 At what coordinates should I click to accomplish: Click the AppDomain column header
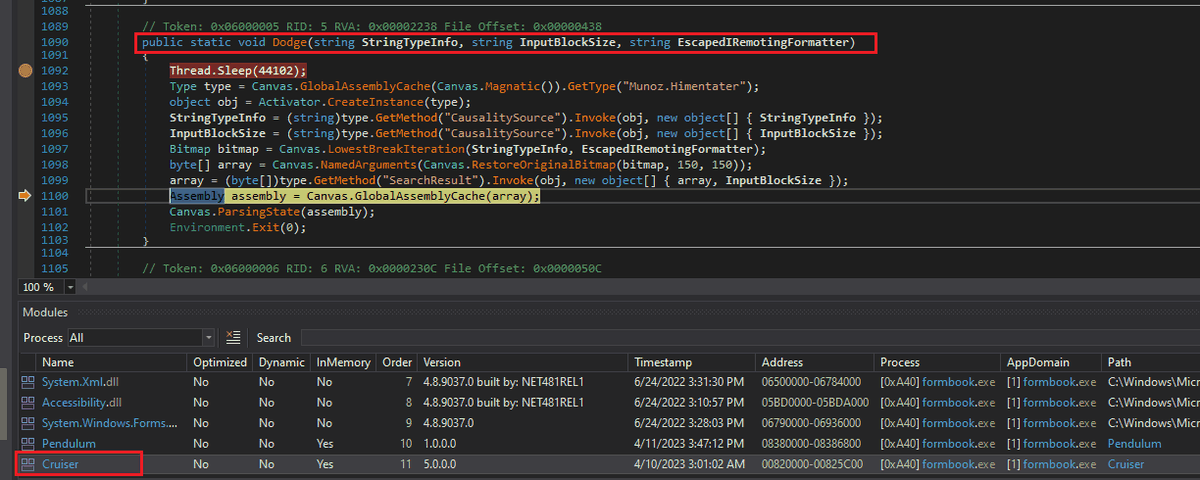(x=1038, y=362)
